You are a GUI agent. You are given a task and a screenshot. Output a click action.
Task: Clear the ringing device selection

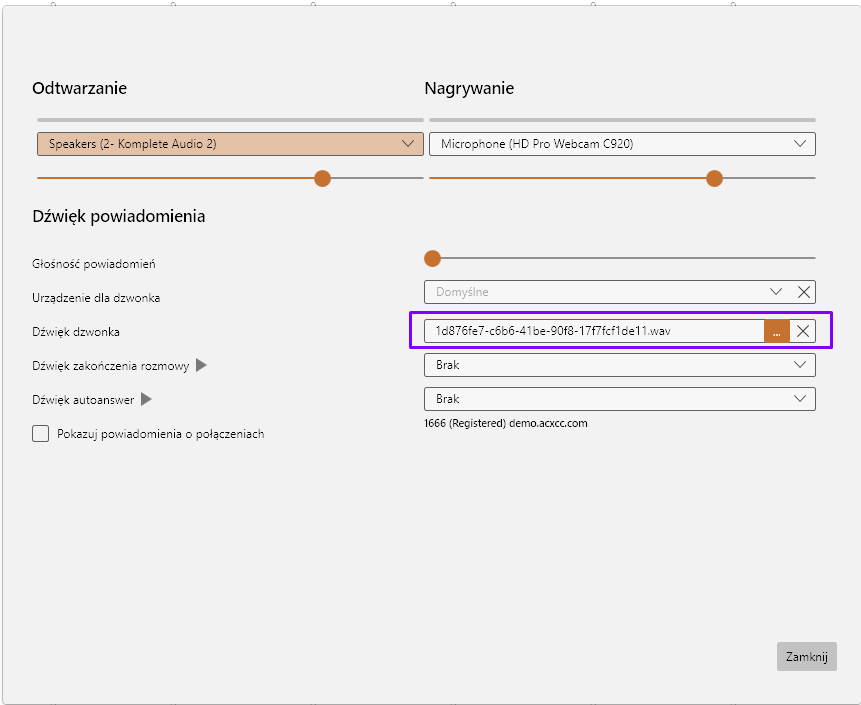click(803, 292)
